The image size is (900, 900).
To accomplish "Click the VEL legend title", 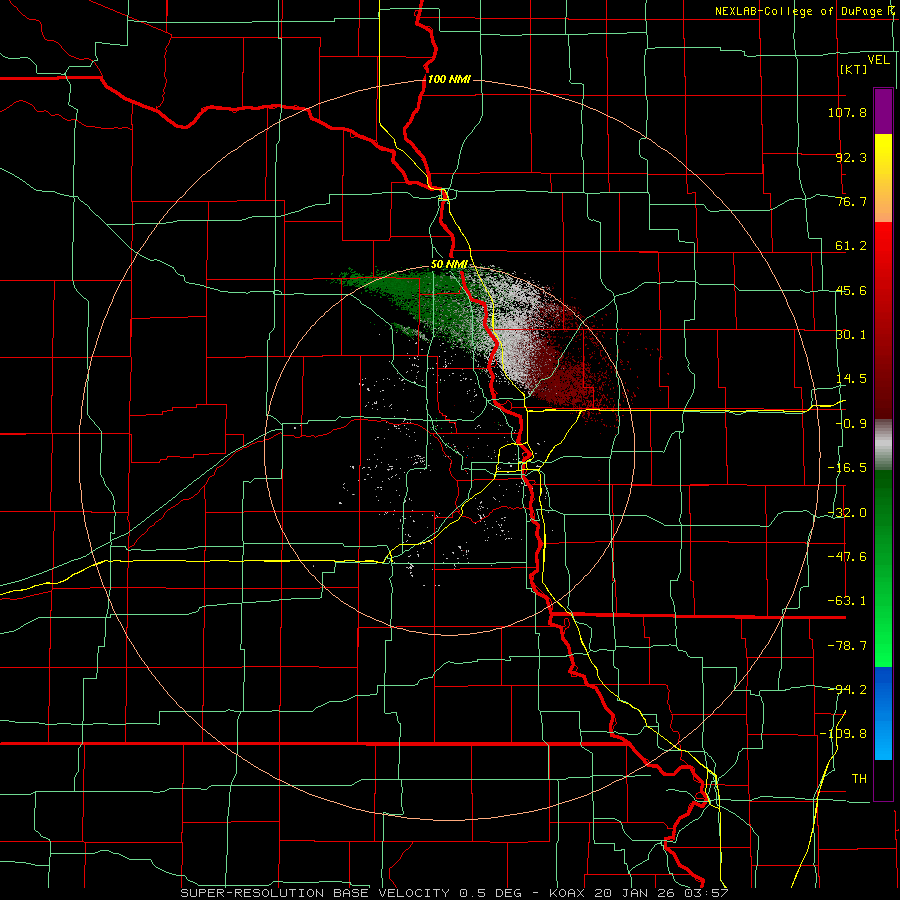I will (x=878, y=60).
